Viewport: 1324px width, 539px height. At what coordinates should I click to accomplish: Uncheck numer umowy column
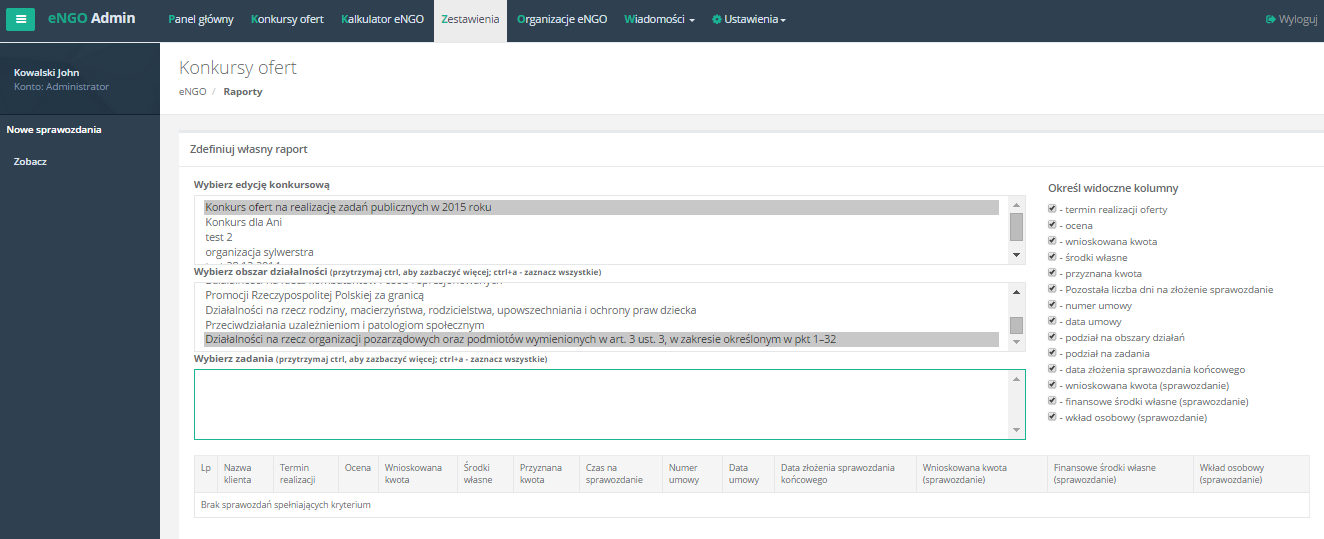(x=1052, y=305)
